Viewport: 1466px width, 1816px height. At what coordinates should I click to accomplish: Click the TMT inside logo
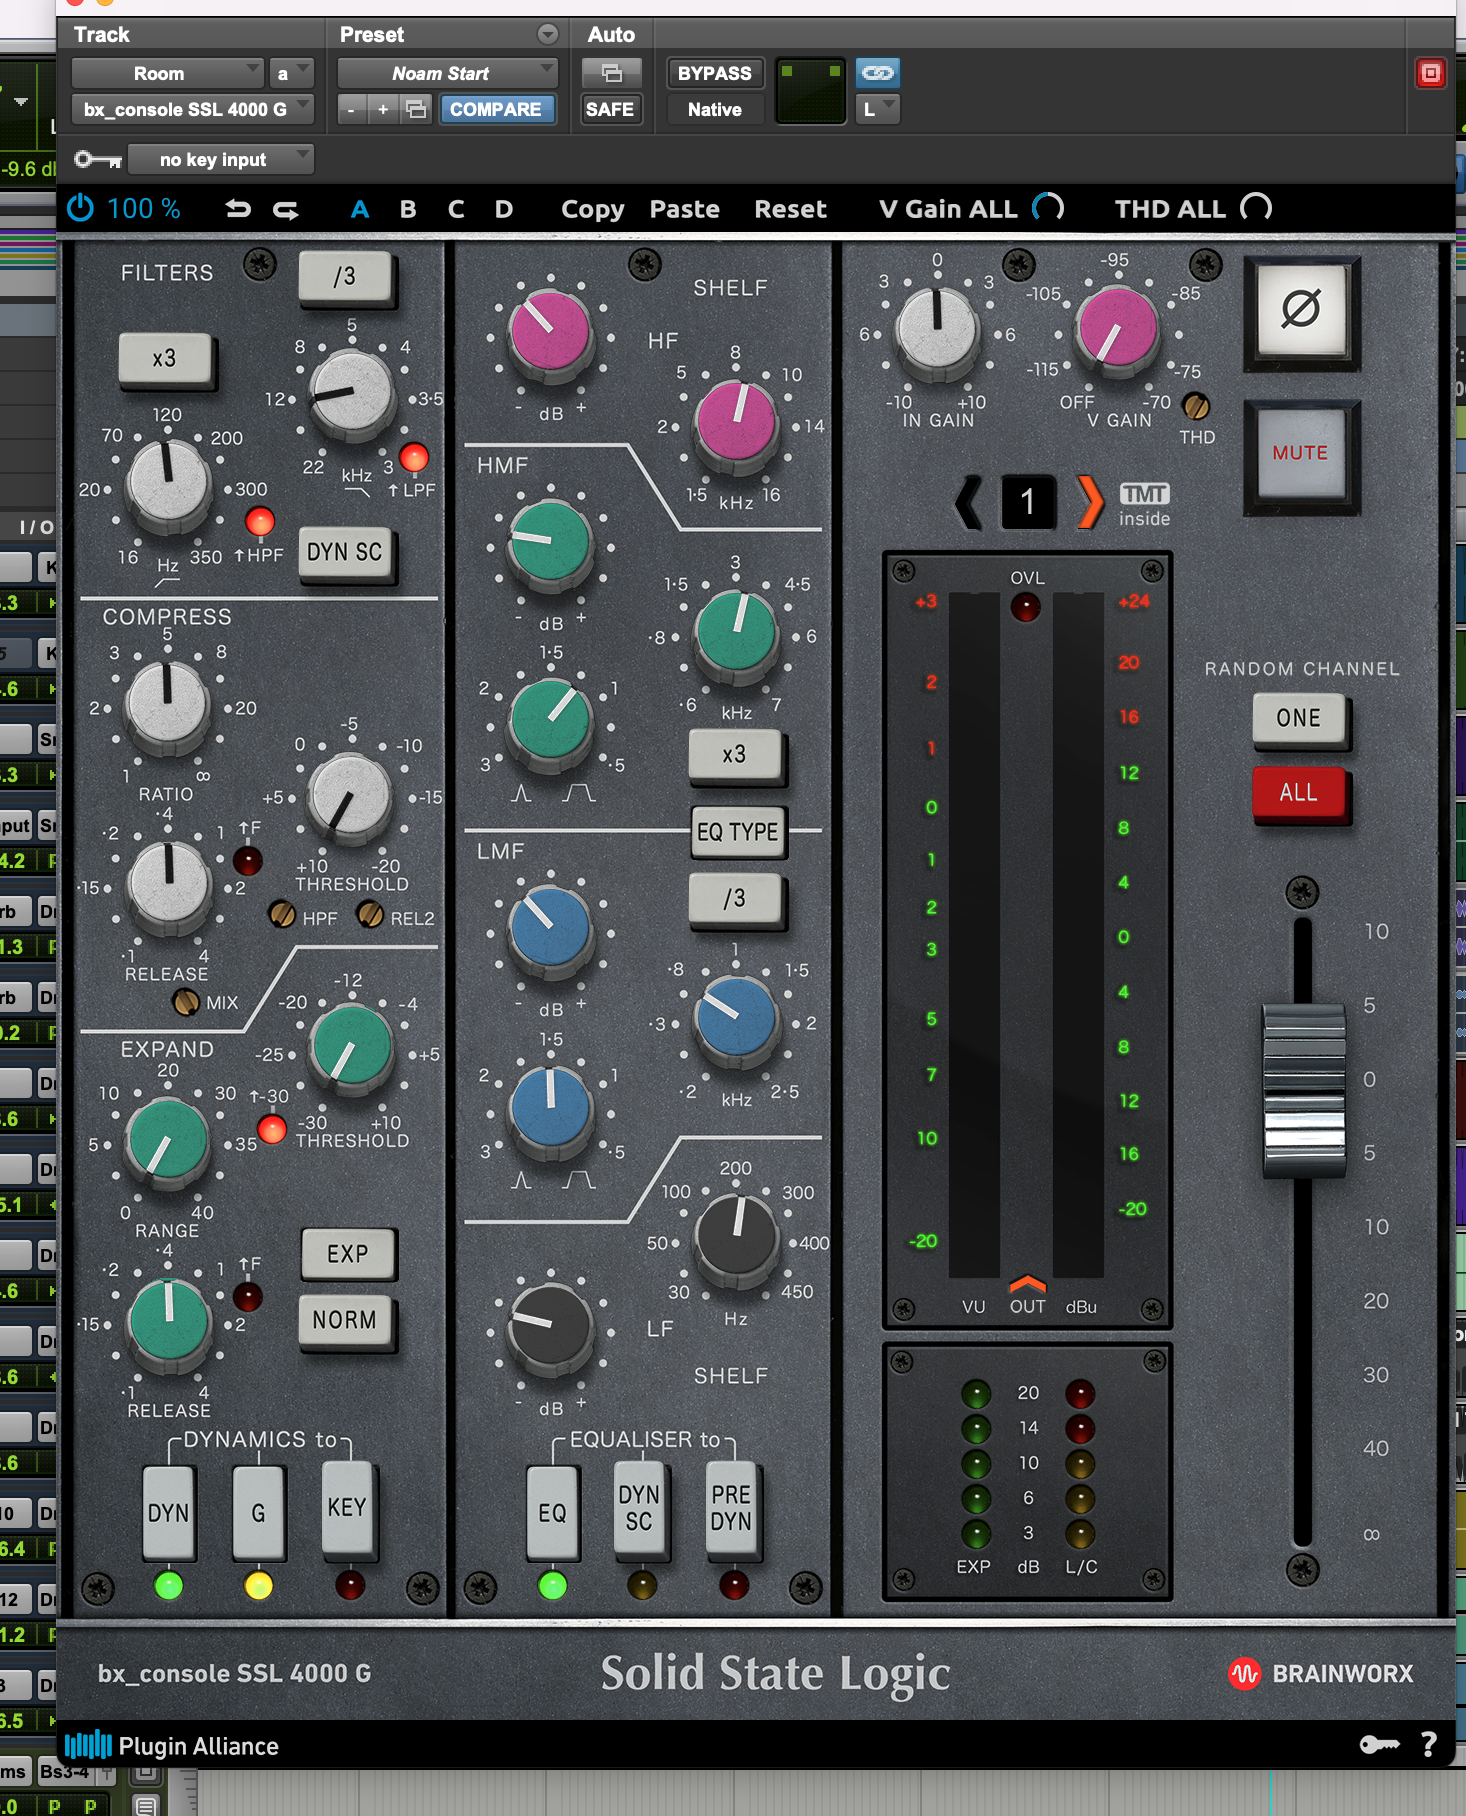click(x=1144, y=504)
